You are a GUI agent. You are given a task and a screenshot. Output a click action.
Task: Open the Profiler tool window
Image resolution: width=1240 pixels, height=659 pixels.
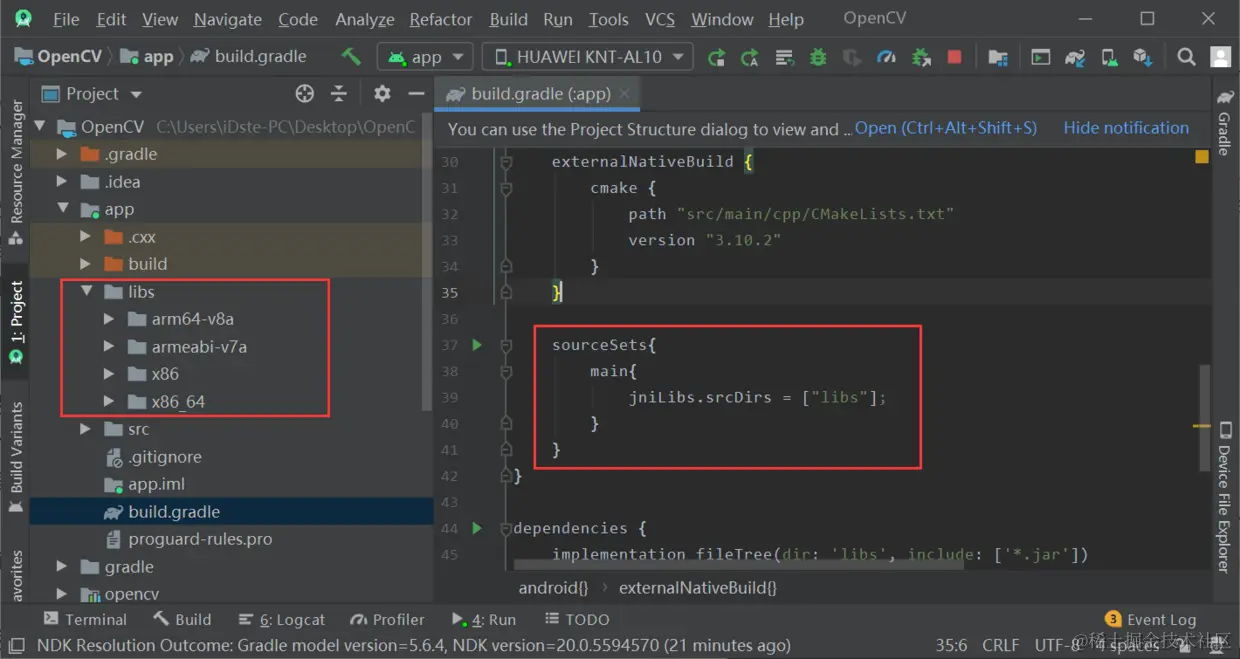click(x=386, y=619)
